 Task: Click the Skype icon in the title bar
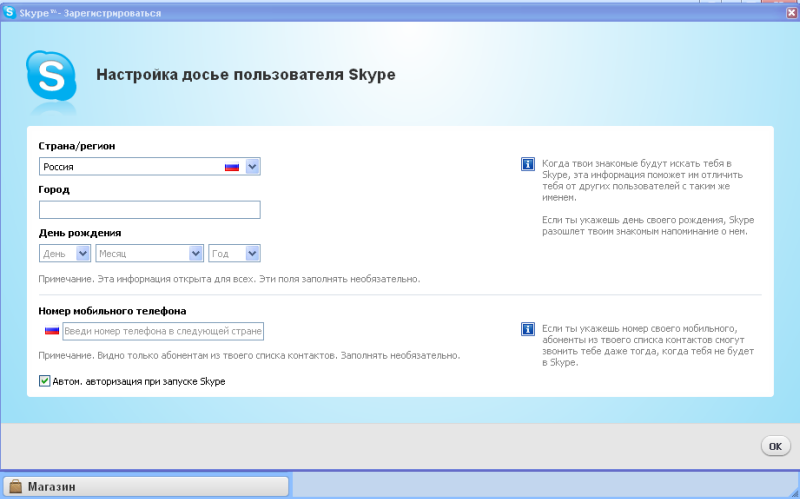pos(9,12)
